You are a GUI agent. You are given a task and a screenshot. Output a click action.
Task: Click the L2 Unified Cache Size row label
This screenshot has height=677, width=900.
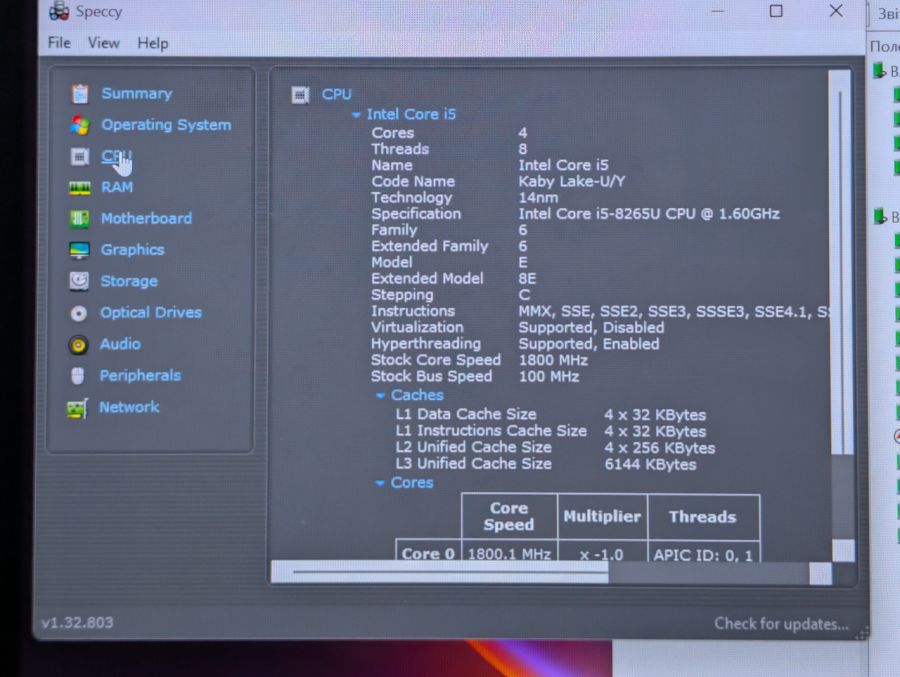(x=474, y=447)
